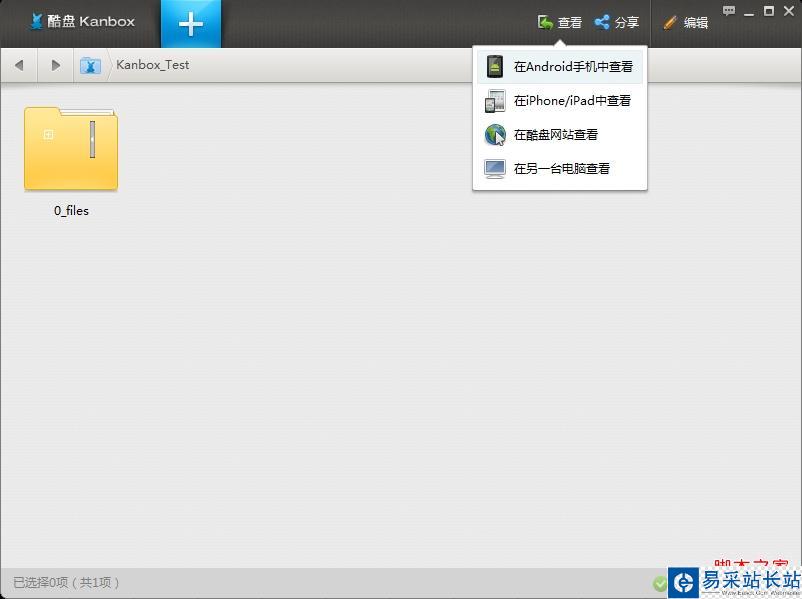Click the 0_files folder name label

tap(71, 211)
